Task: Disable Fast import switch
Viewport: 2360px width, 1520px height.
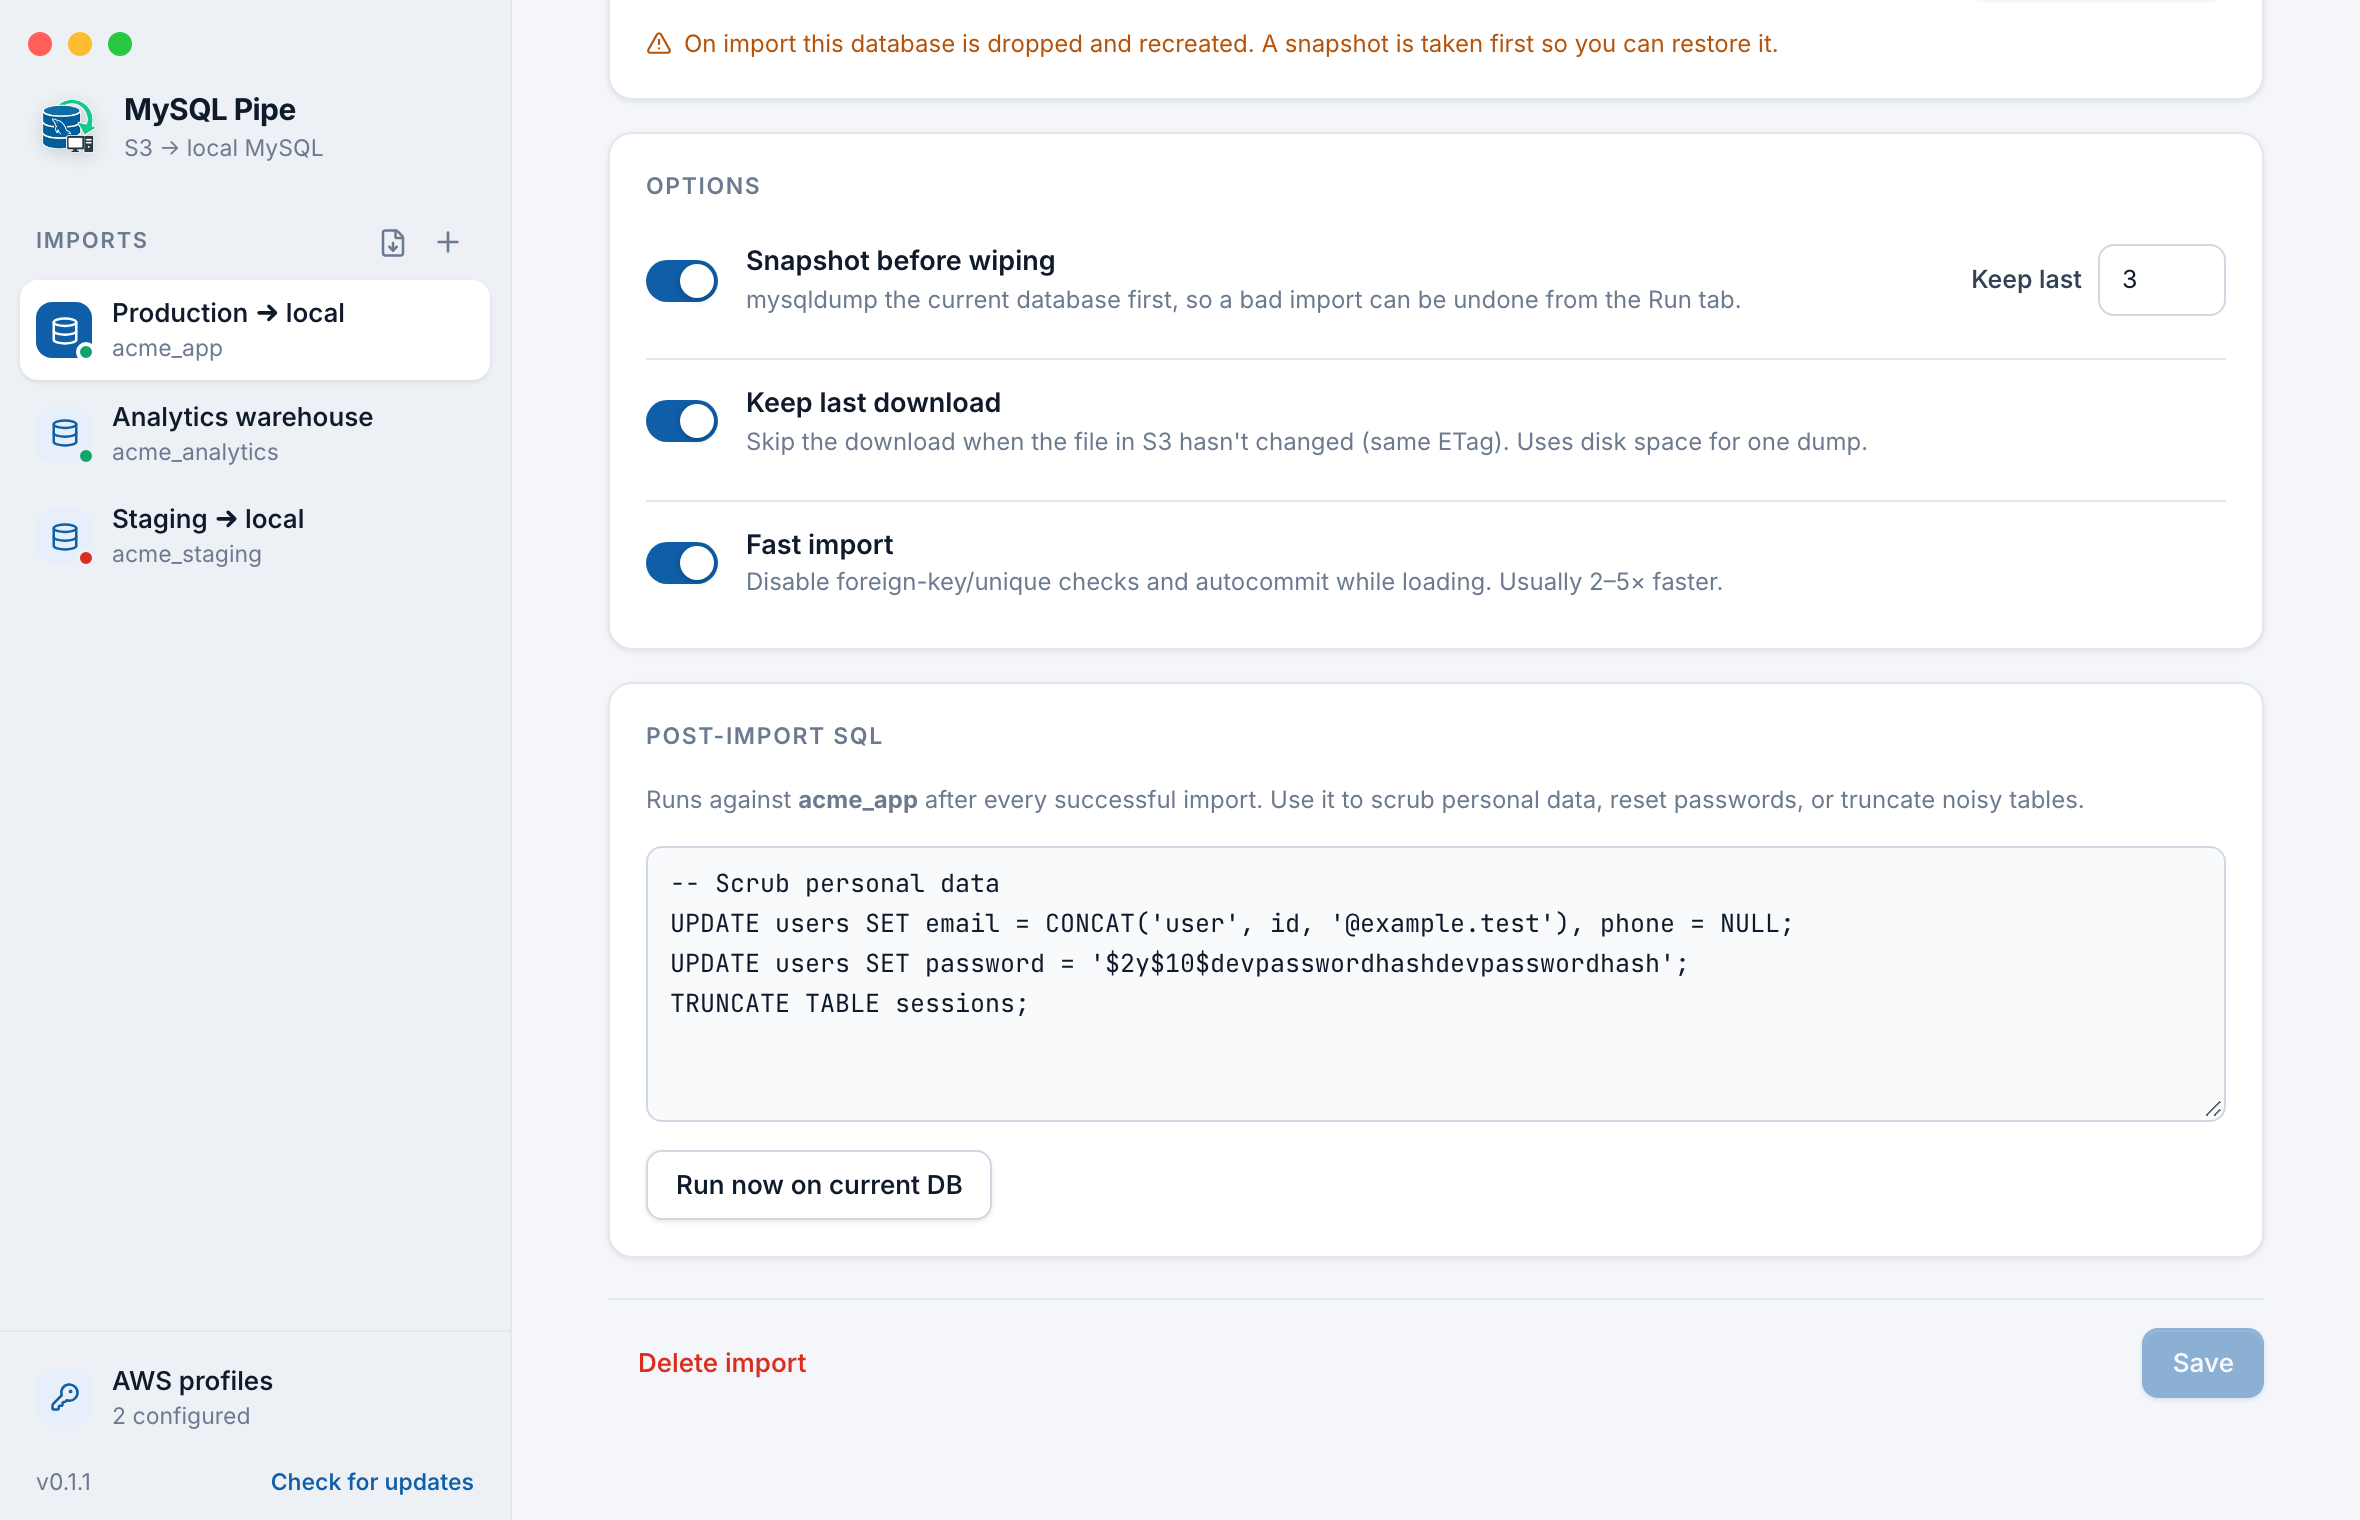Action: point(682,563)
